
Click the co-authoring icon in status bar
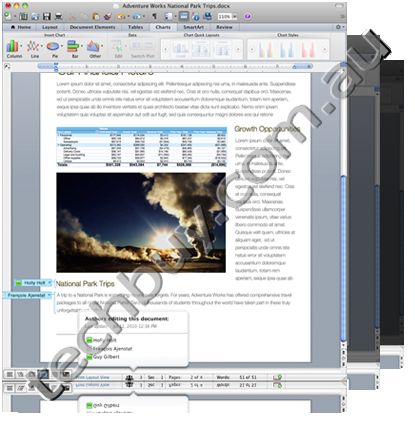[129, 378]
